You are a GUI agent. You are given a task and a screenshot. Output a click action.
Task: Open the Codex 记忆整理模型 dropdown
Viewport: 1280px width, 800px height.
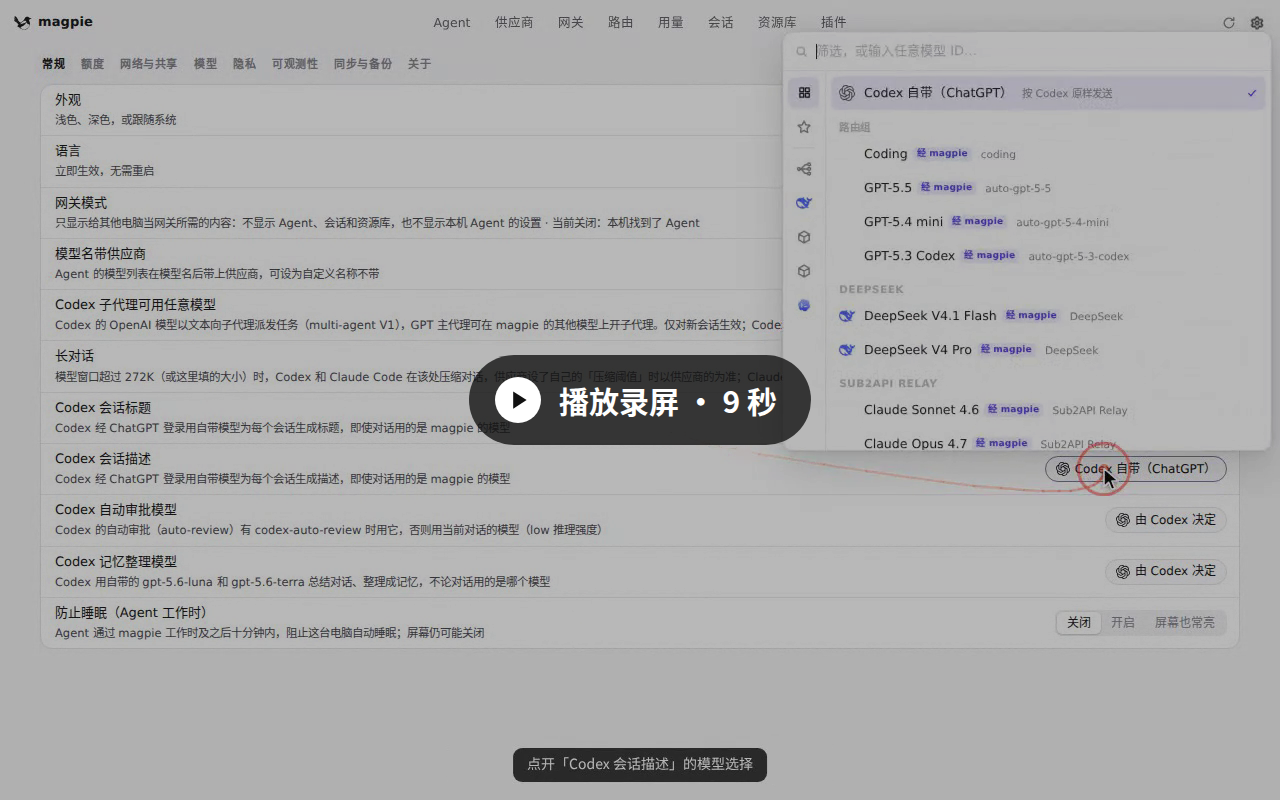[1166, 571]
